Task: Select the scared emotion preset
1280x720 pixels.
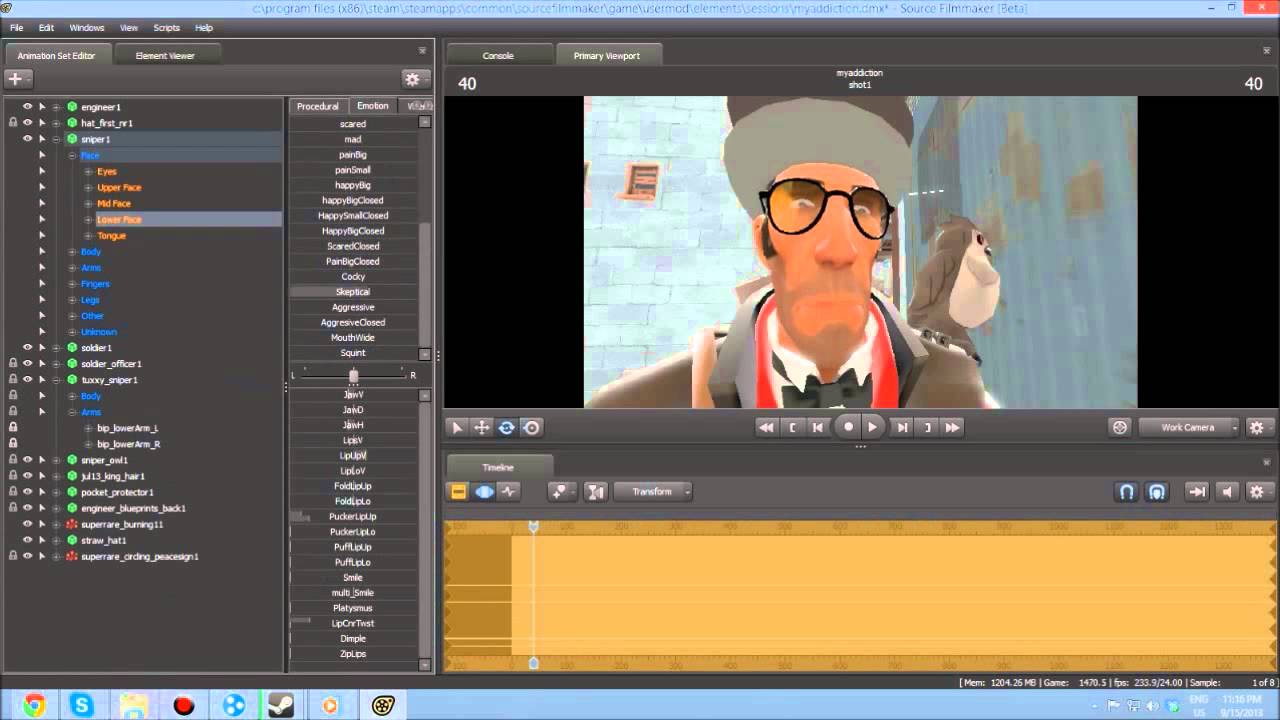Action: pyautogui.click(x=353, y=124)
